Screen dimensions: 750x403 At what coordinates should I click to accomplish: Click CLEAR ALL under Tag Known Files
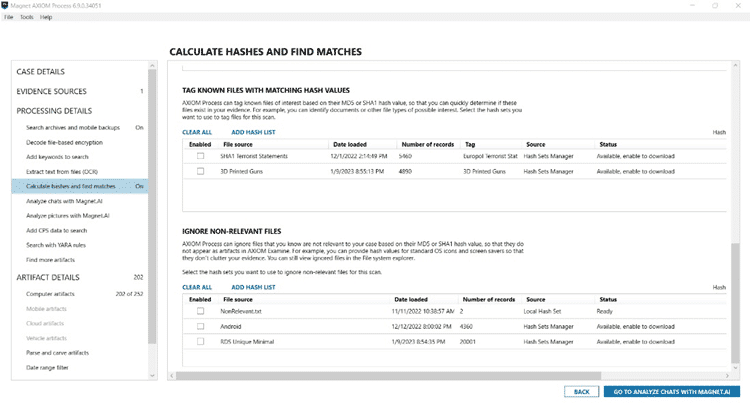coord(197,132)
